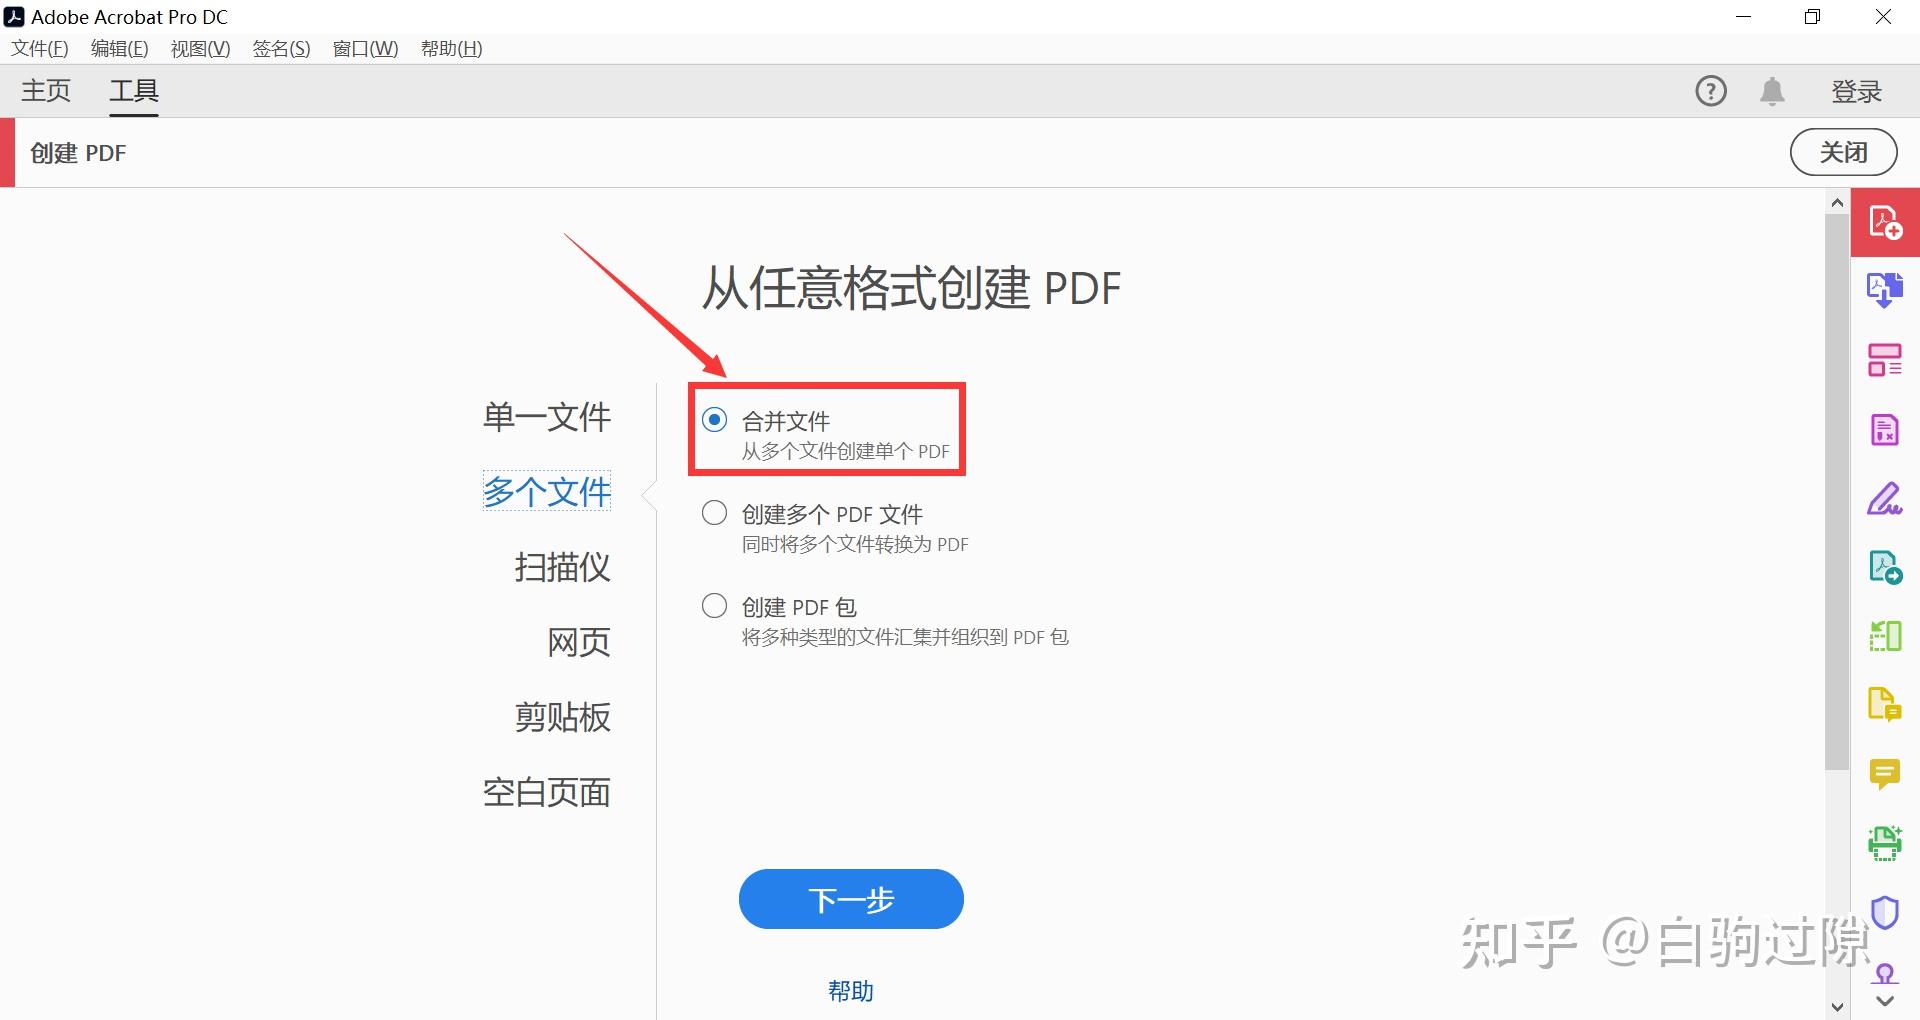Click the pink Edit PDF layout icon
Screen dimensions: 1920x1020
tap(1885, 360)
